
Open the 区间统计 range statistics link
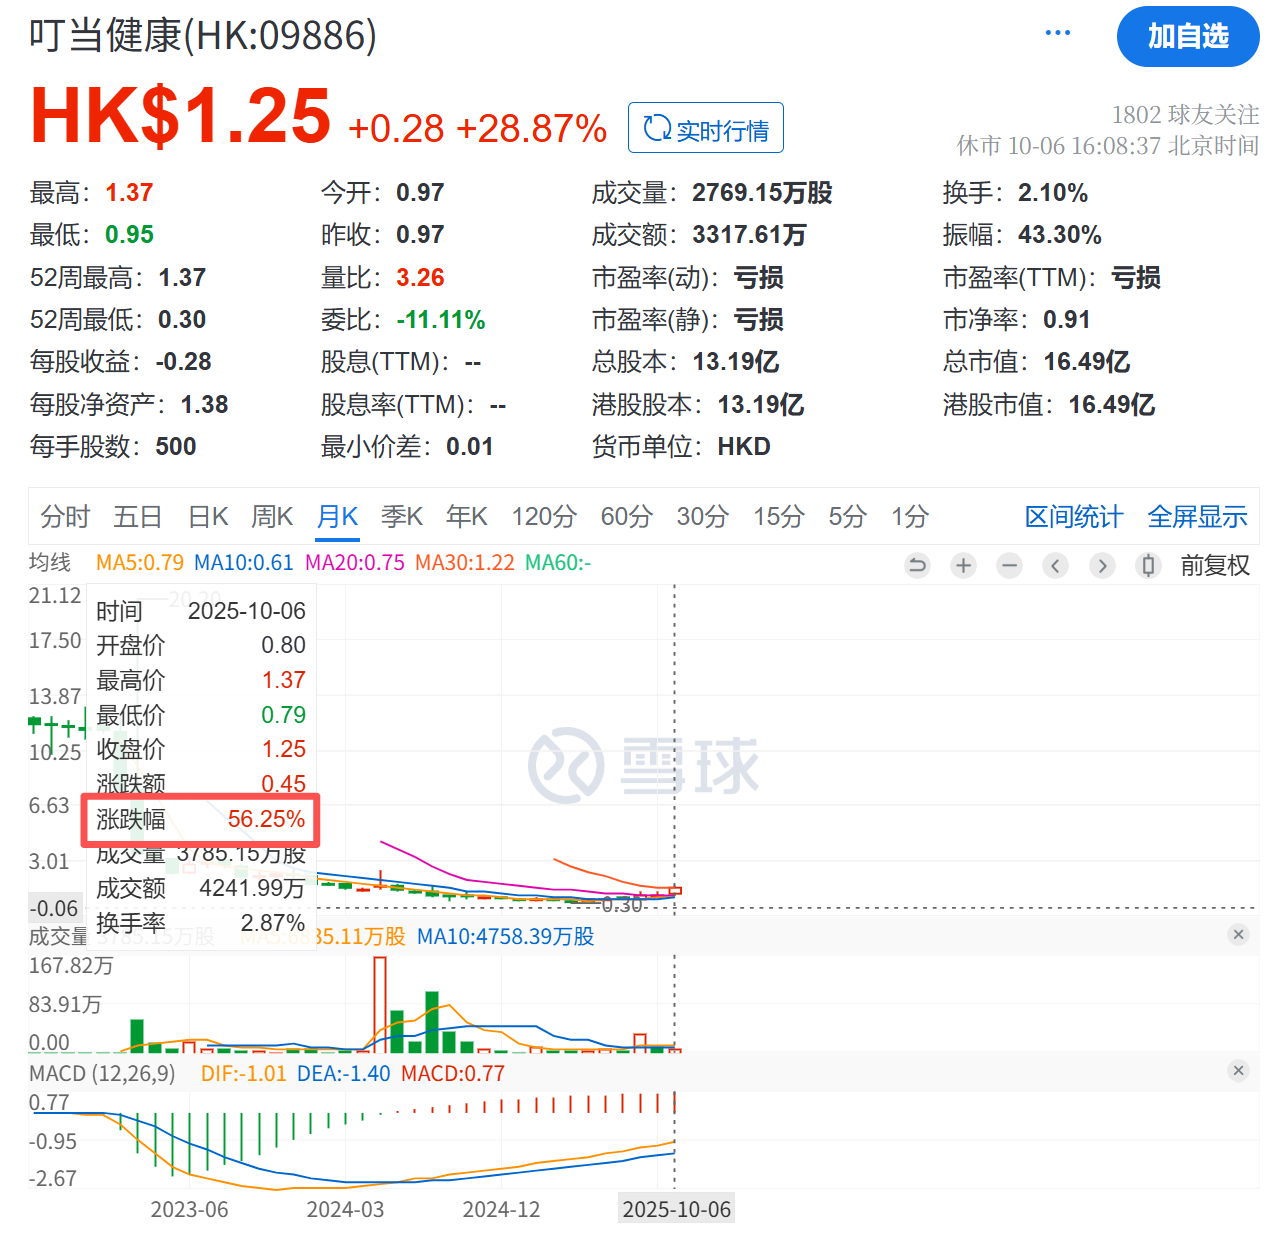coord(1074,516)
